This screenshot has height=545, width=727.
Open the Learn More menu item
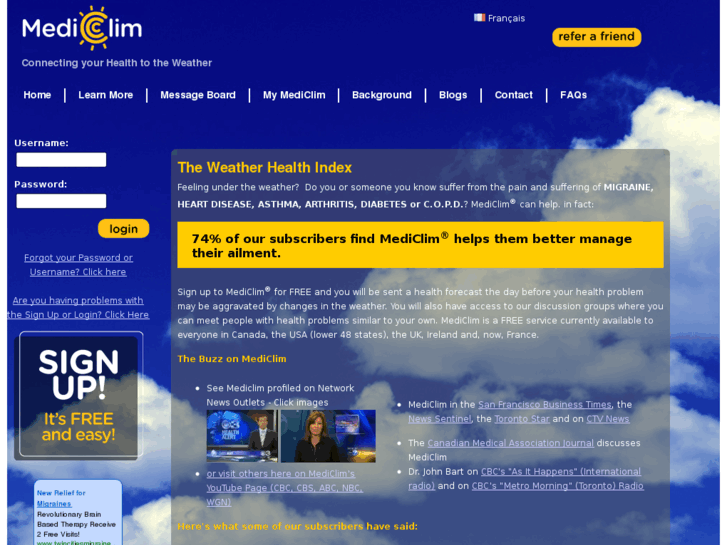[x=106, y=95]
